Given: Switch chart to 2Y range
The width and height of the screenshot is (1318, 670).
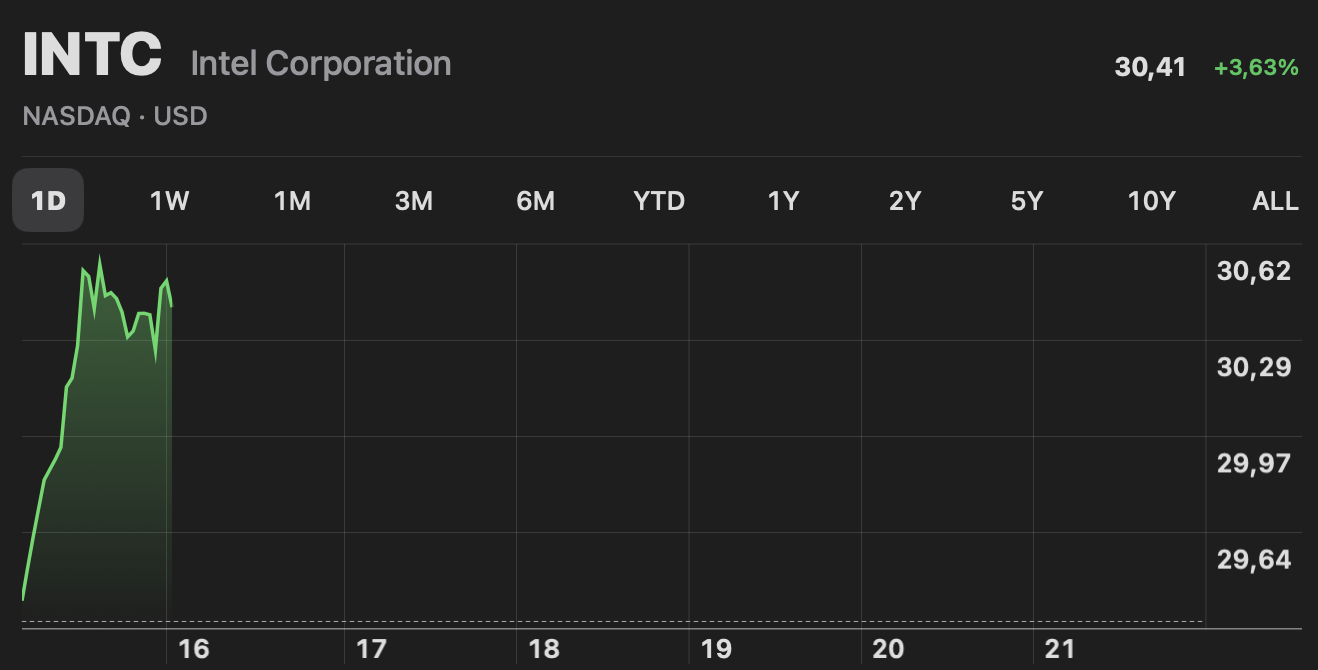Looking at the screenshot, I should click(x=905, y=201).
